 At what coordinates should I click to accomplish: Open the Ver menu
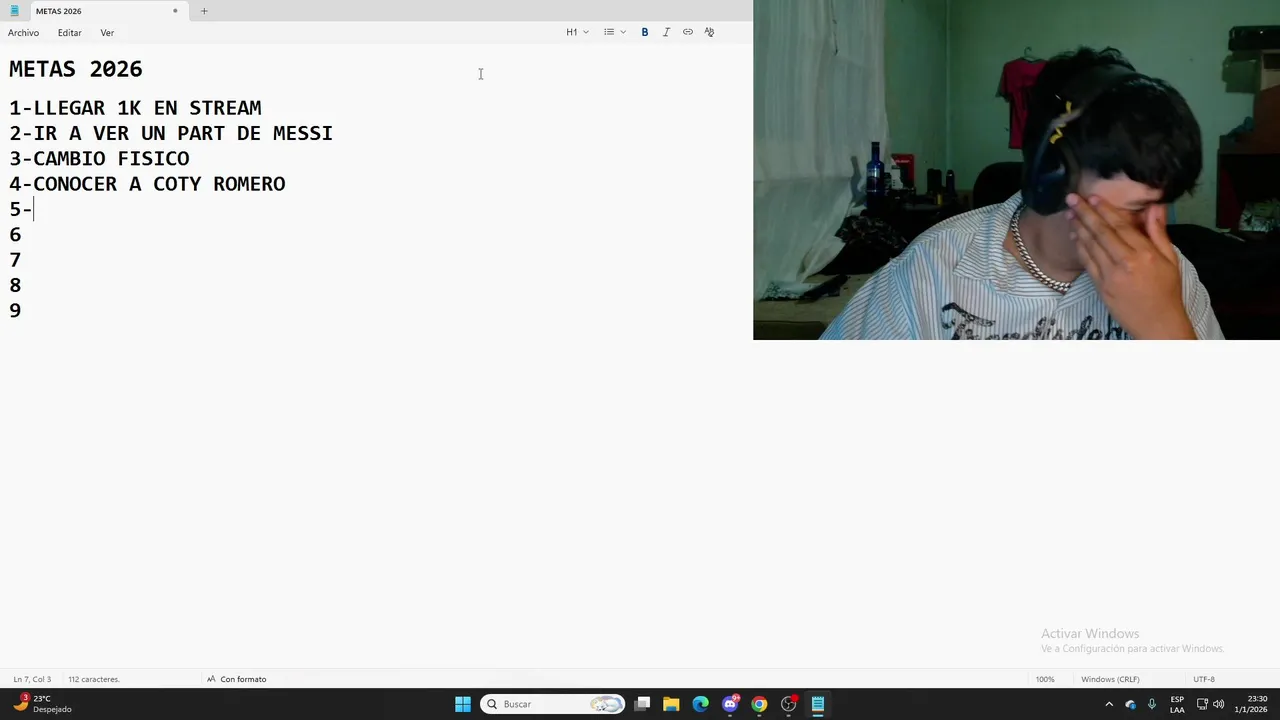pos(107,33)
